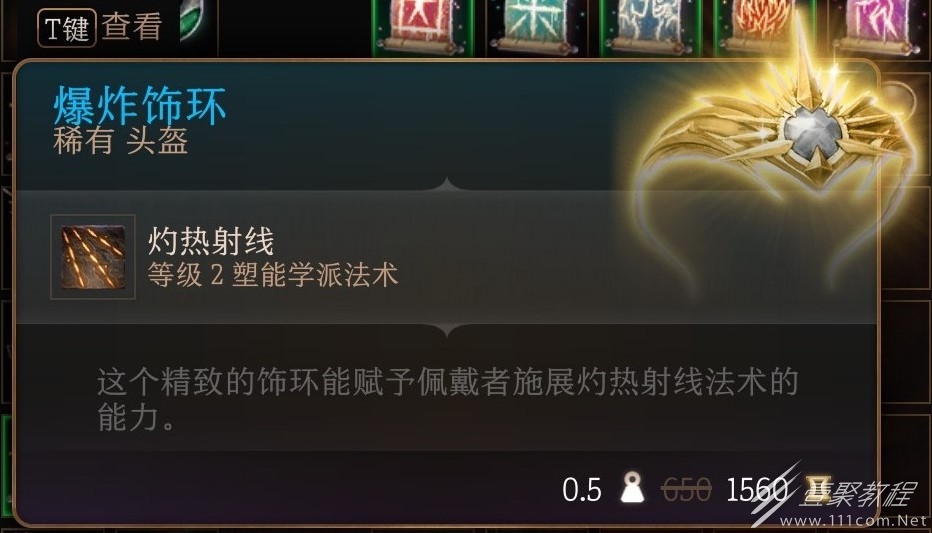Click the Scorching Ray spell icon
The width and height of the screenshot is (932, 533).
93,257
